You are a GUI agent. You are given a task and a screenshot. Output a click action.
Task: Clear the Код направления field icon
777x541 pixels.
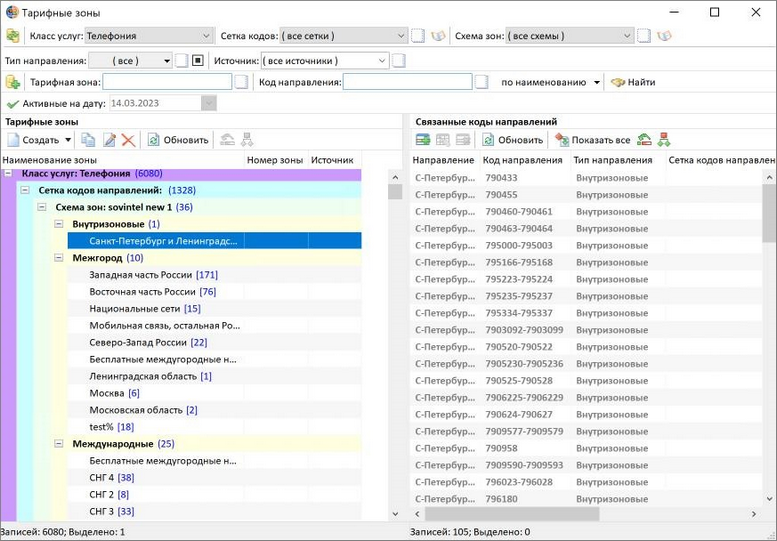[482, 82]
